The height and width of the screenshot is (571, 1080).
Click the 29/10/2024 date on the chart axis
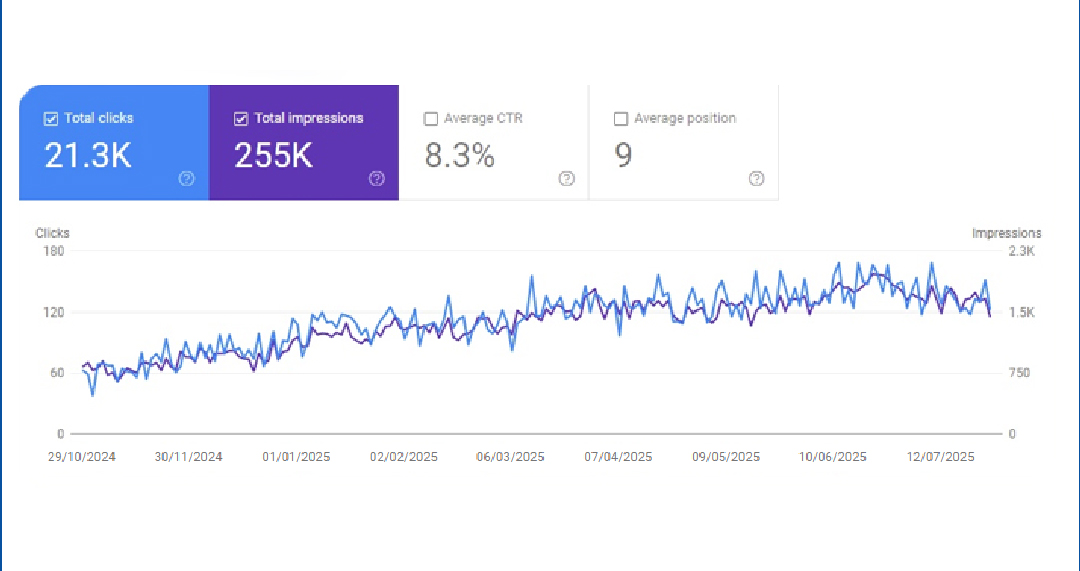tap(84, 457)
